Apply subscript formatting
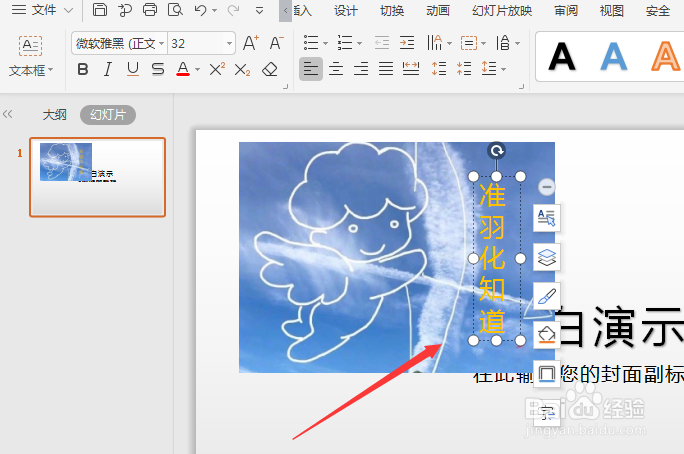Image resolution: width=684 pixels, height=454 pixels. (x=242, y=70)
